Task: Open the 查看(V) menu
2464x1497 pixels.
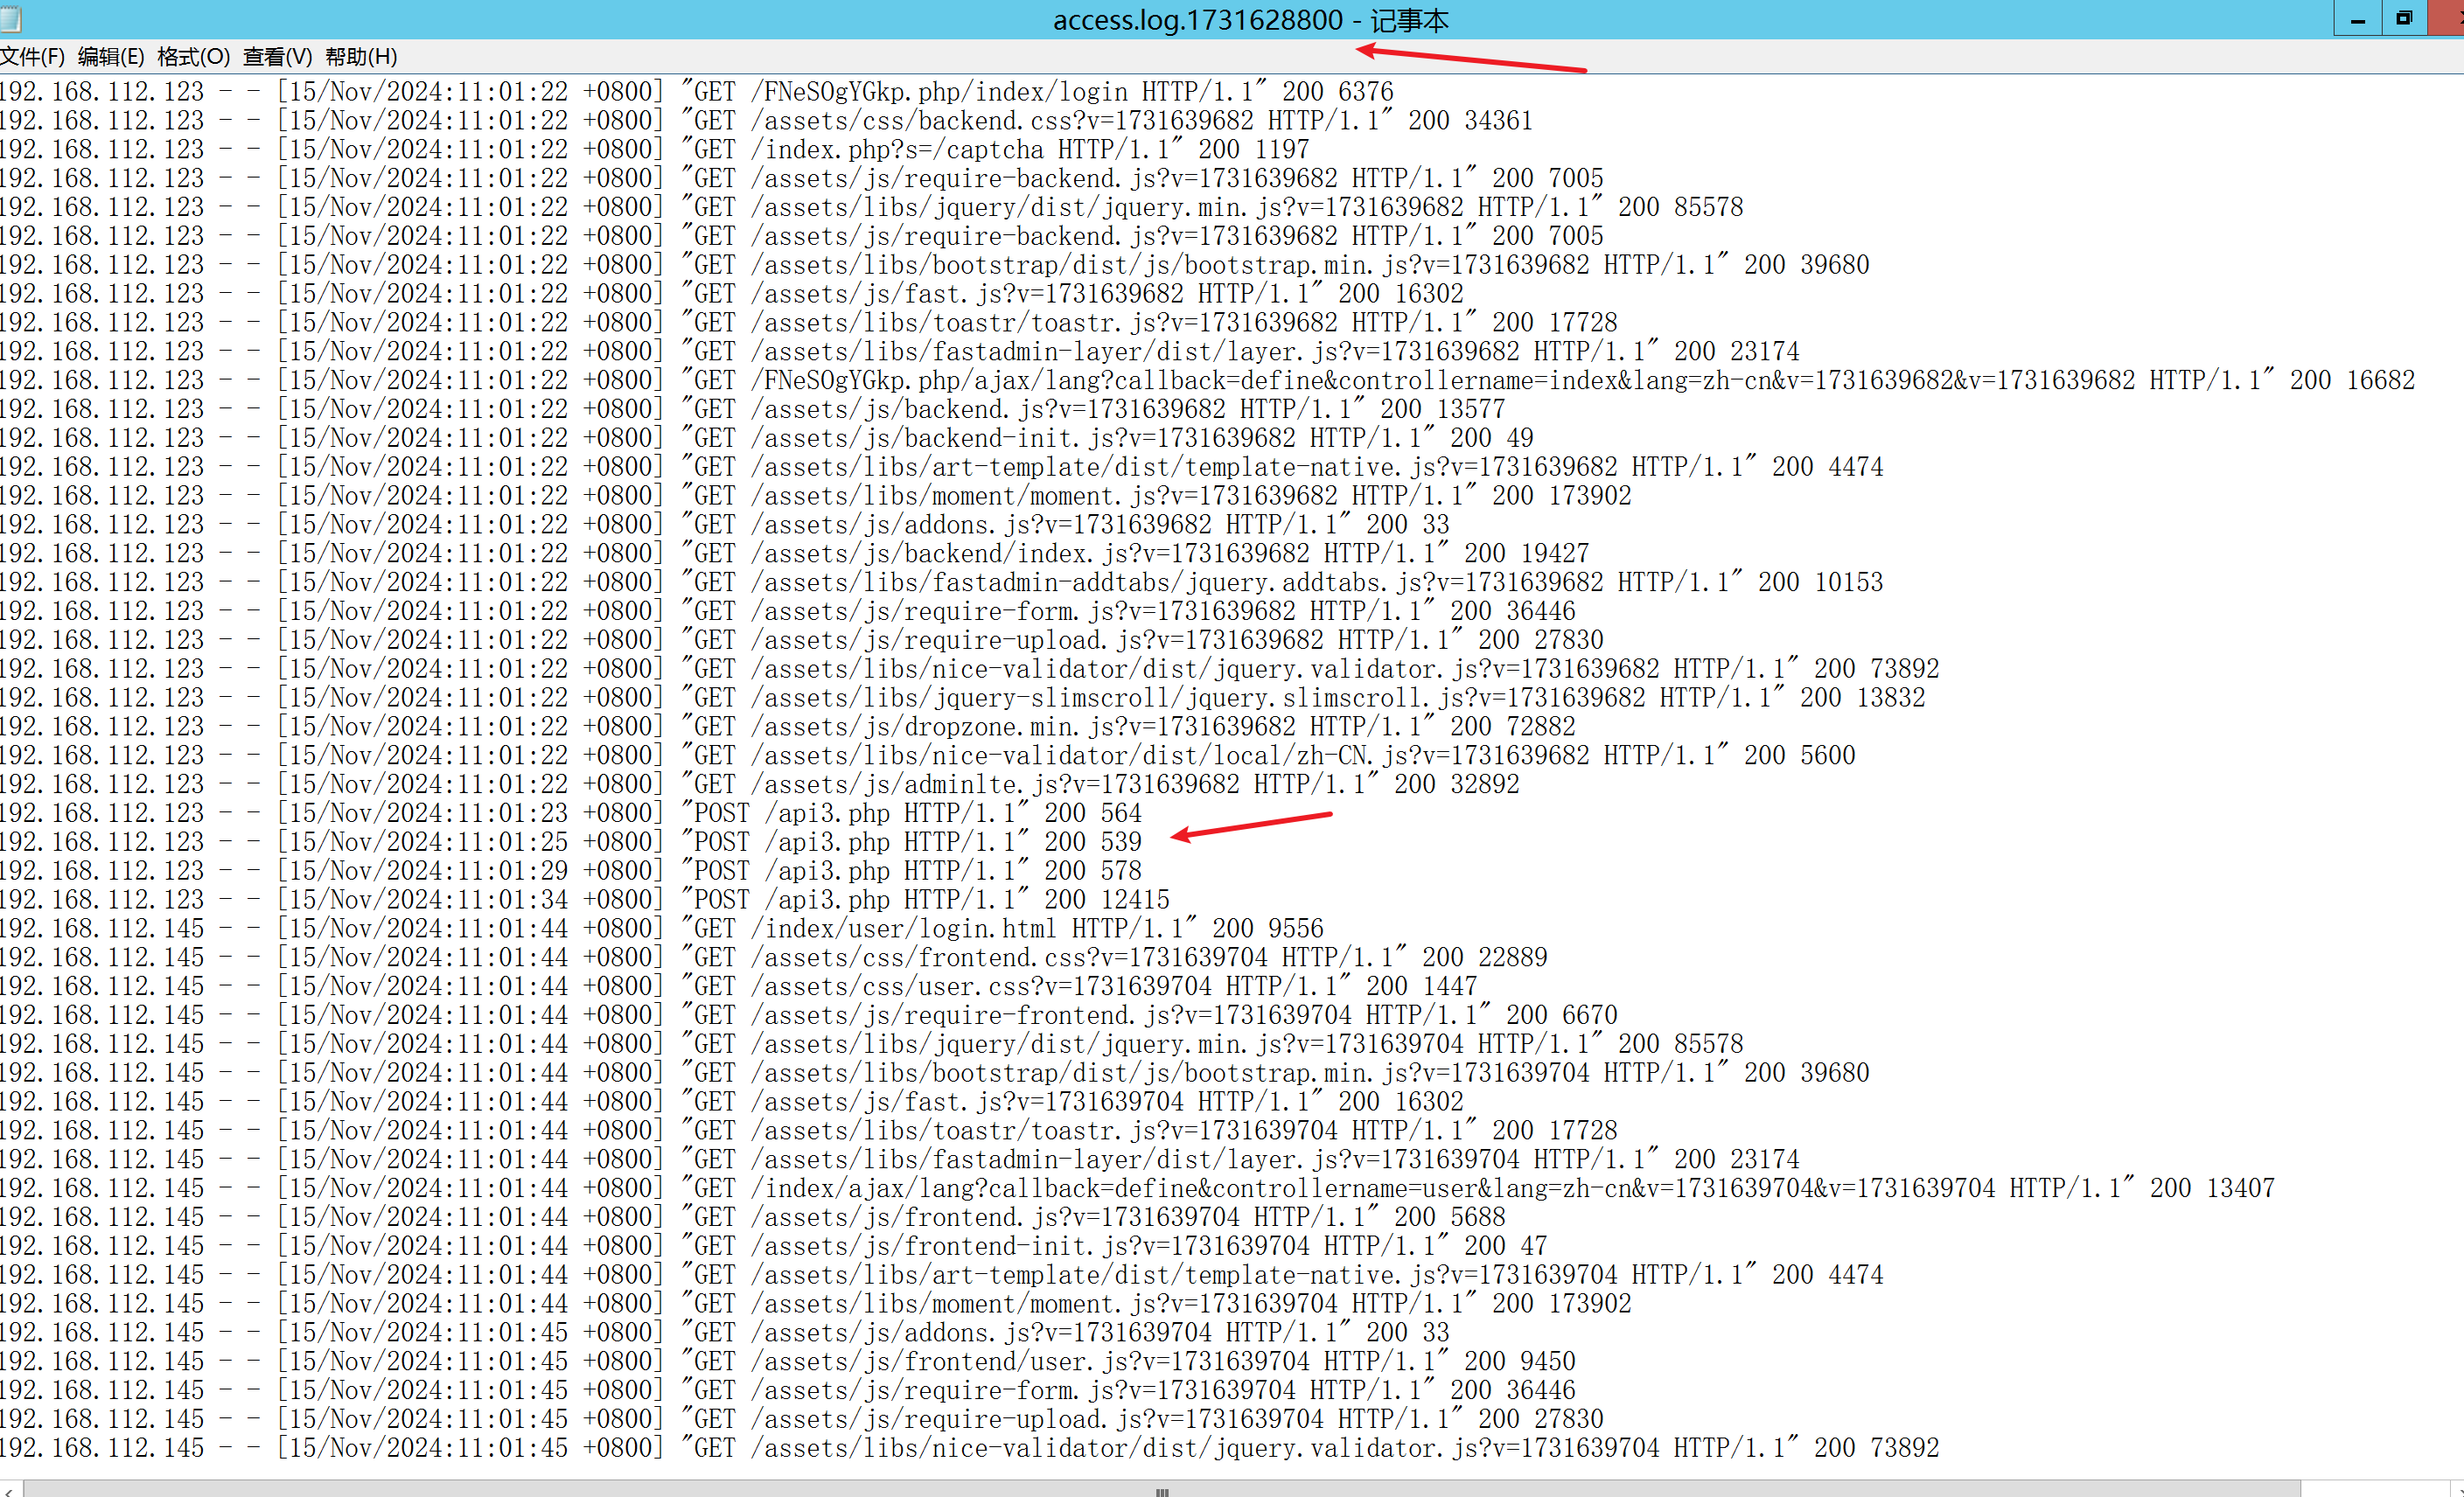Action: pyautogui.click(x=277, y=57)
